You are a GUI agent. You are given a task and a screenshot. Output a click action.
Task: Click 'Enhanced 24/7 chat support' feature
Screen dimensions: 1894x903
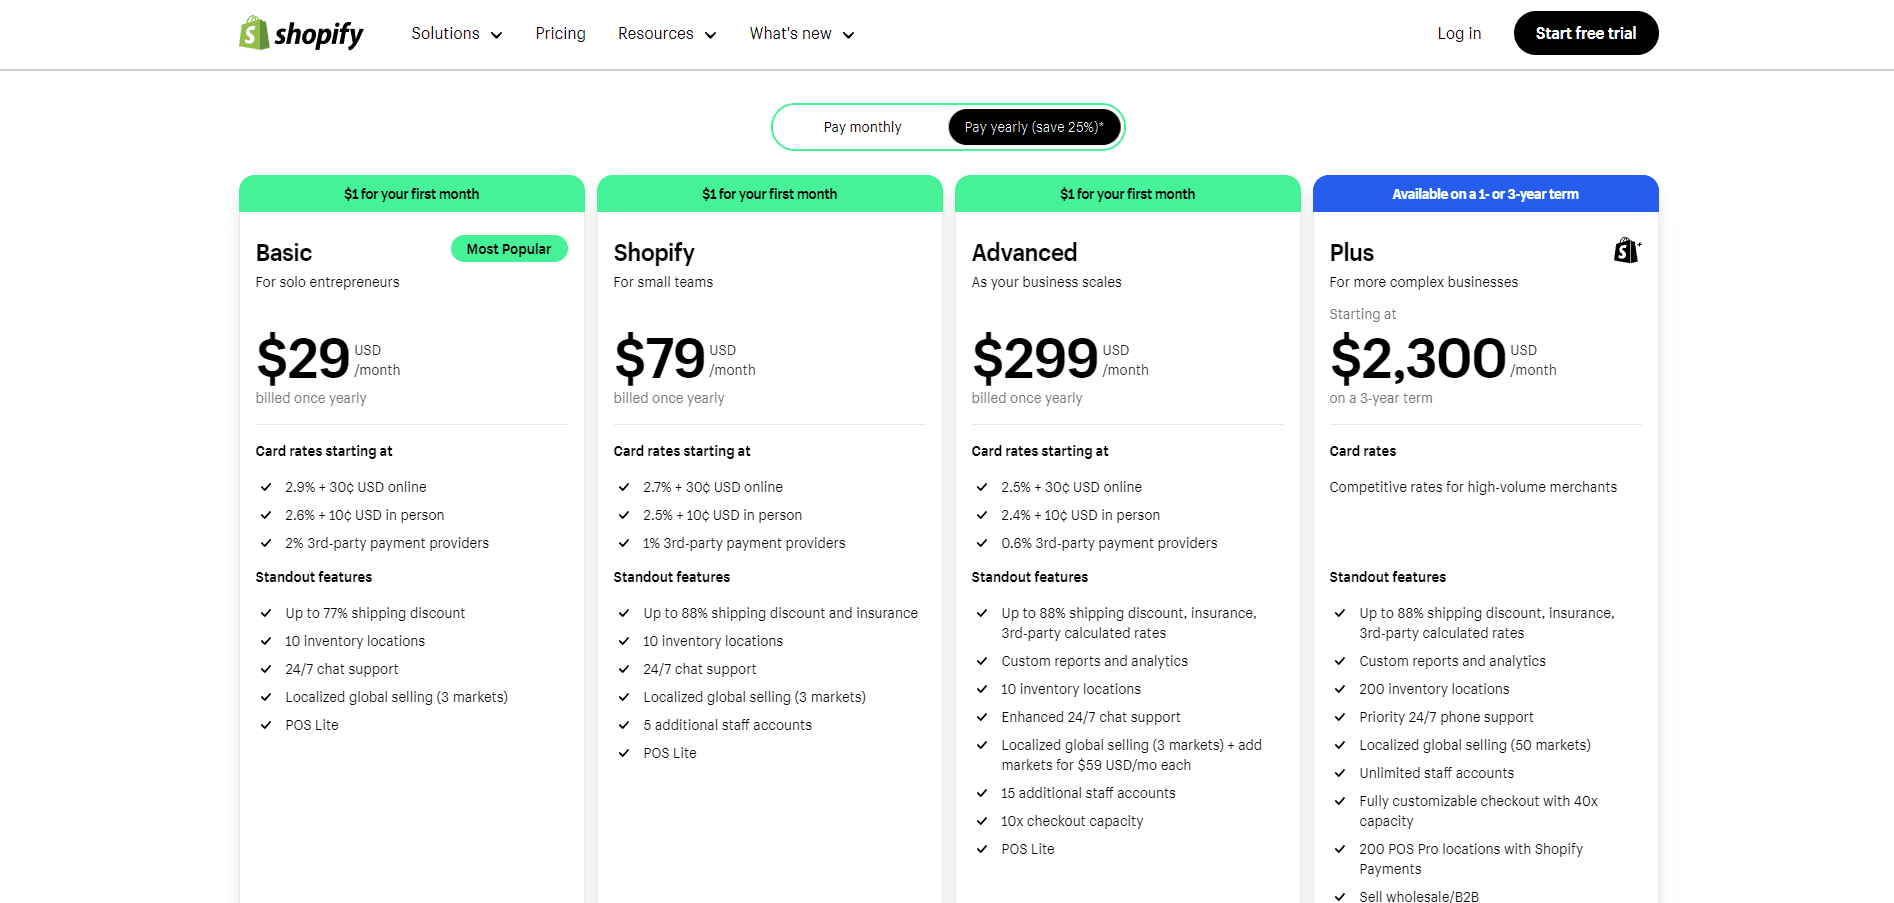1091,717
